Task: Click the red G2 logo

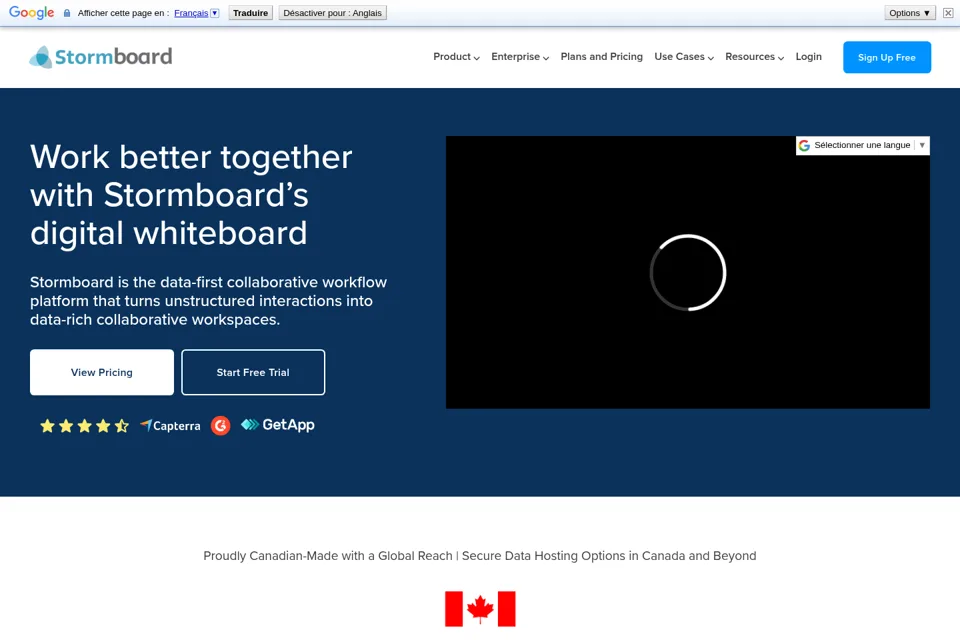Action: tap(220, 426)
